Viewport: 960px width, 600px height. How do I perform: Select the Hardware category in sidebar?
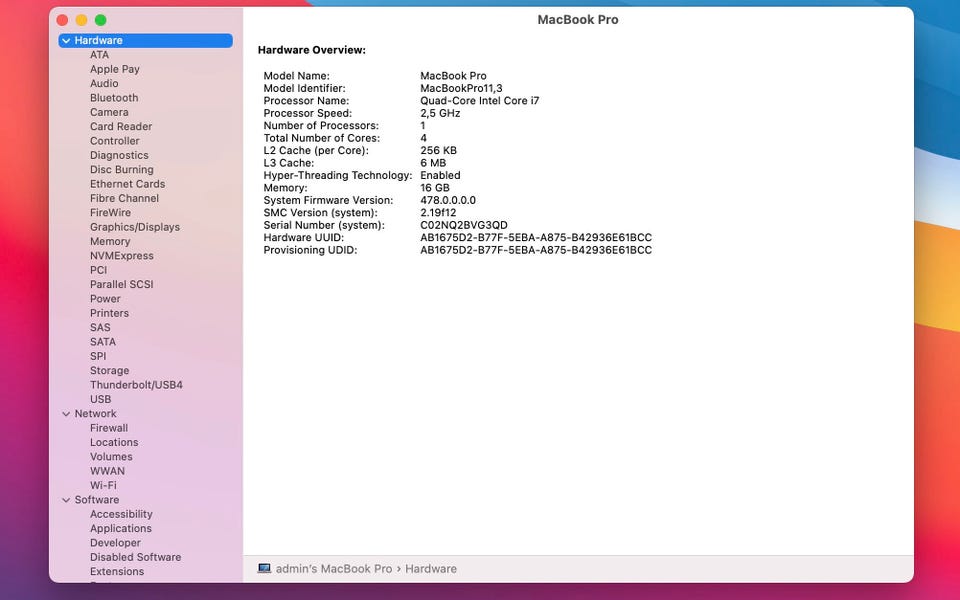146,40
